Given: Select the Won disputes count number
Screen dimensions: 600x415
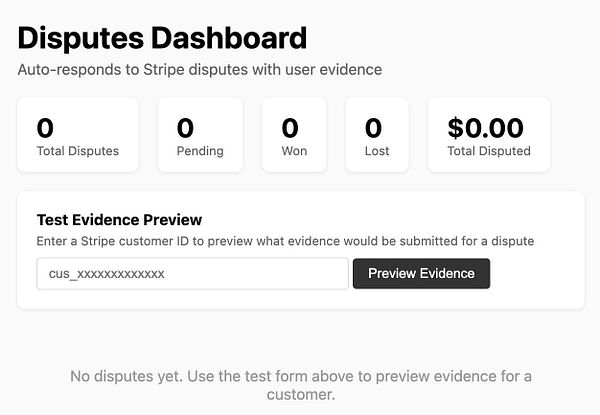Looking at the screenshot, I should (x=290, y=128).
